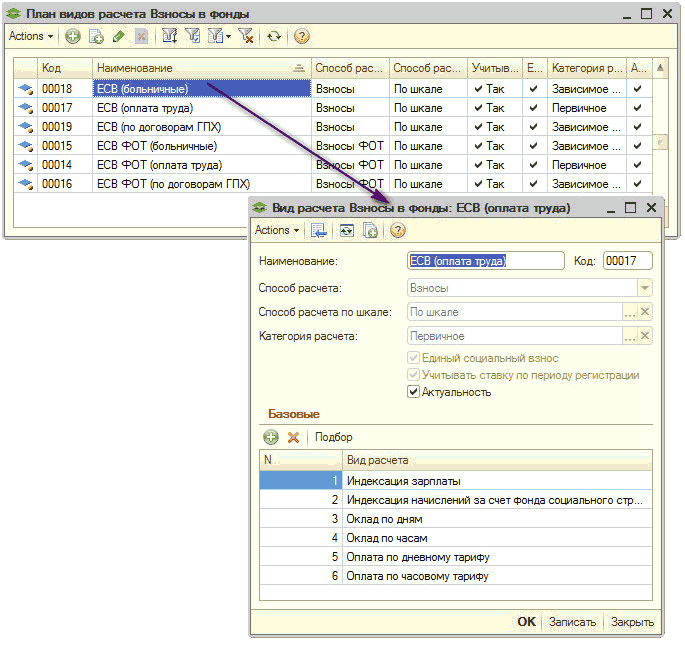This screenshot has width=685, height=645.
Task: Open help in the list window toolbar
Action: tap(301, 36)
